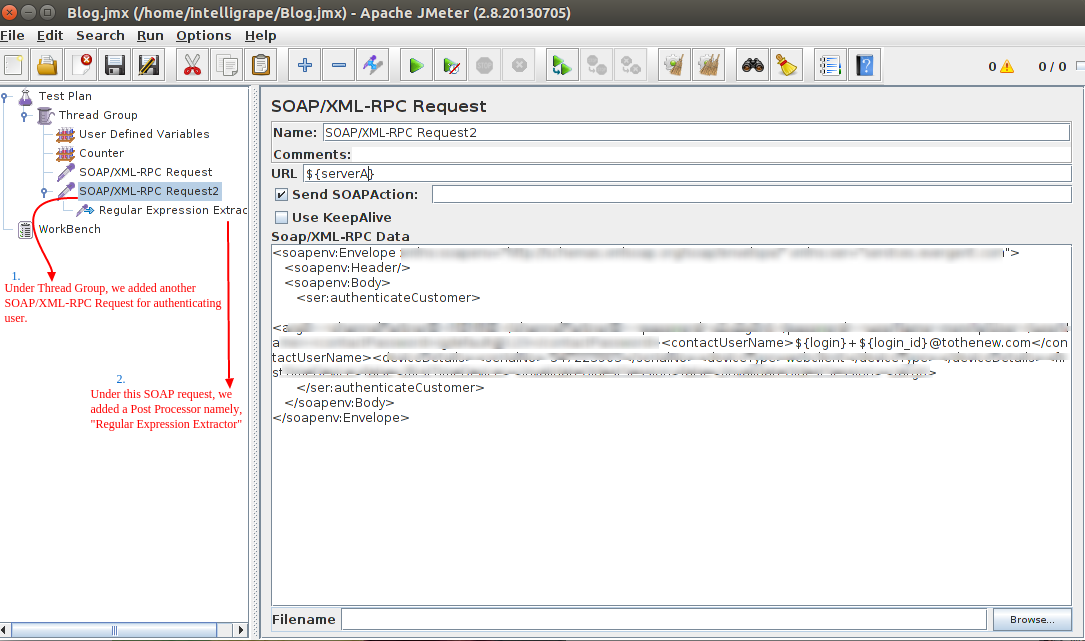Click the Save As icon

(149, 66)
